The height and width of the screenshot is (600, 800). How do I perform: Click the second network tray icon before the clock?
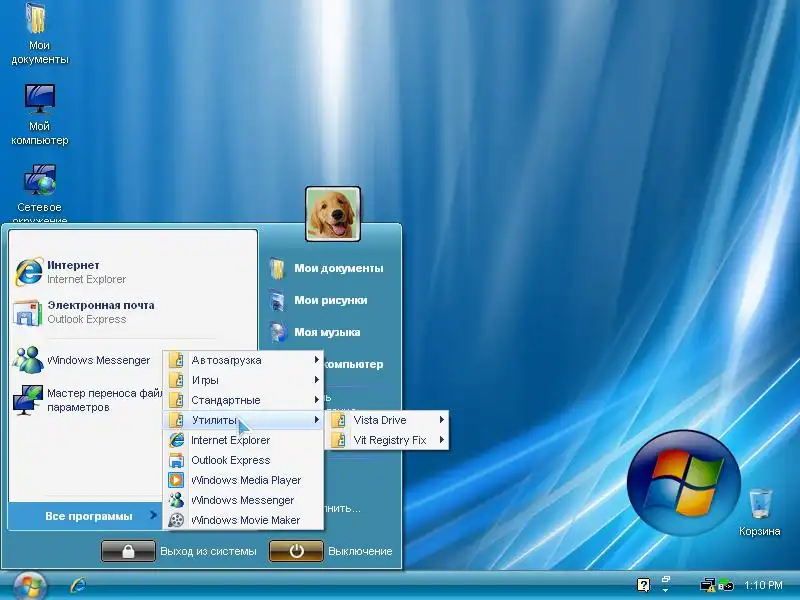pyautogui.click(x=726, y=585)
